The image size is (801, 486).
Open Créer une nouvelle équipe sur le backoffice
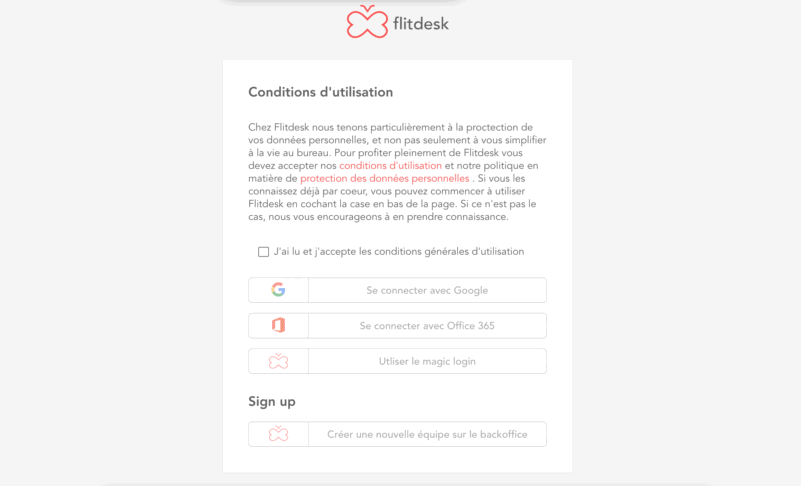[x=397, y=434]
